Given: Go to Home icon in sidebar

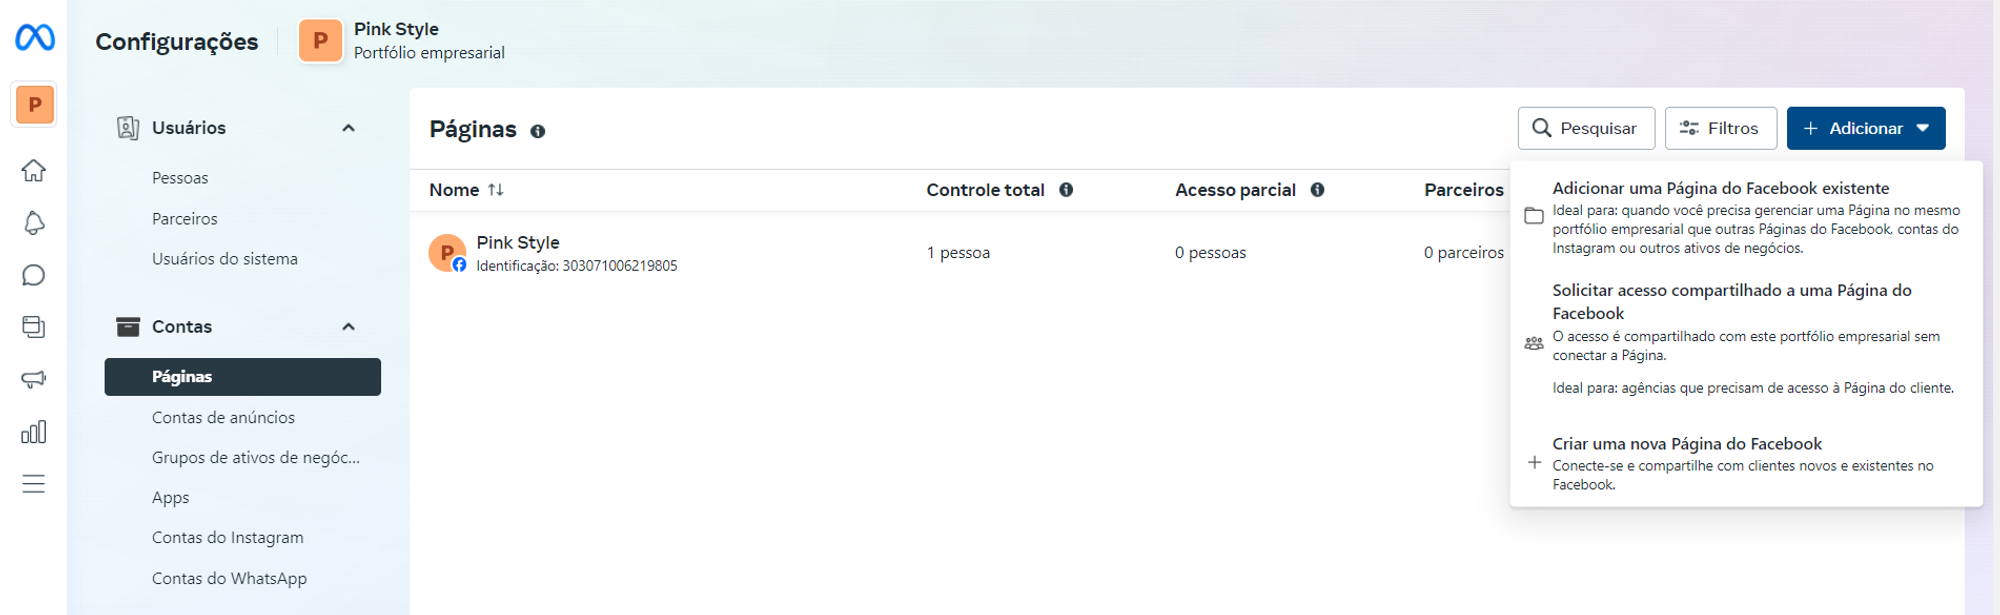Looking at the screenshot, I should pos(34,171).
